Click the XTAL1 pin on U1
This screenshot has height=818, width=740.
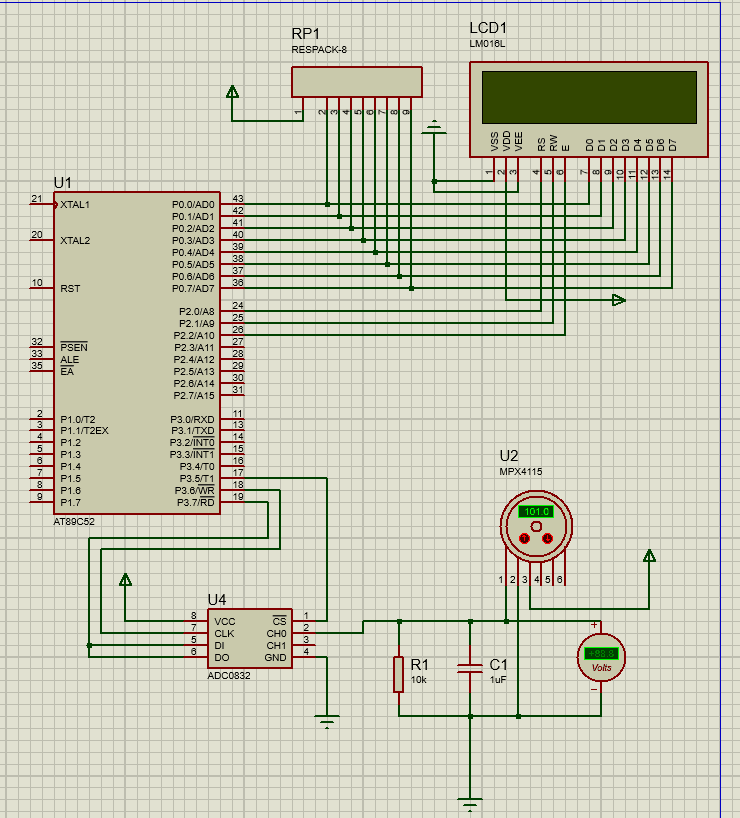point(75,204)
